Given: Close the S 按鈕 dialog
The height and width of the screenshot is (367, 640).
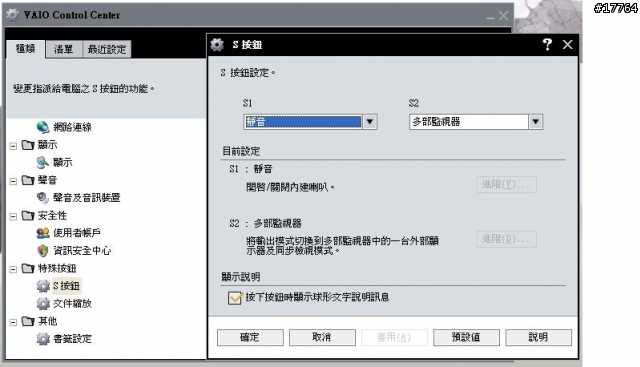Looking at the screenshot, I should pyautogui.click(x=567, y=44).
